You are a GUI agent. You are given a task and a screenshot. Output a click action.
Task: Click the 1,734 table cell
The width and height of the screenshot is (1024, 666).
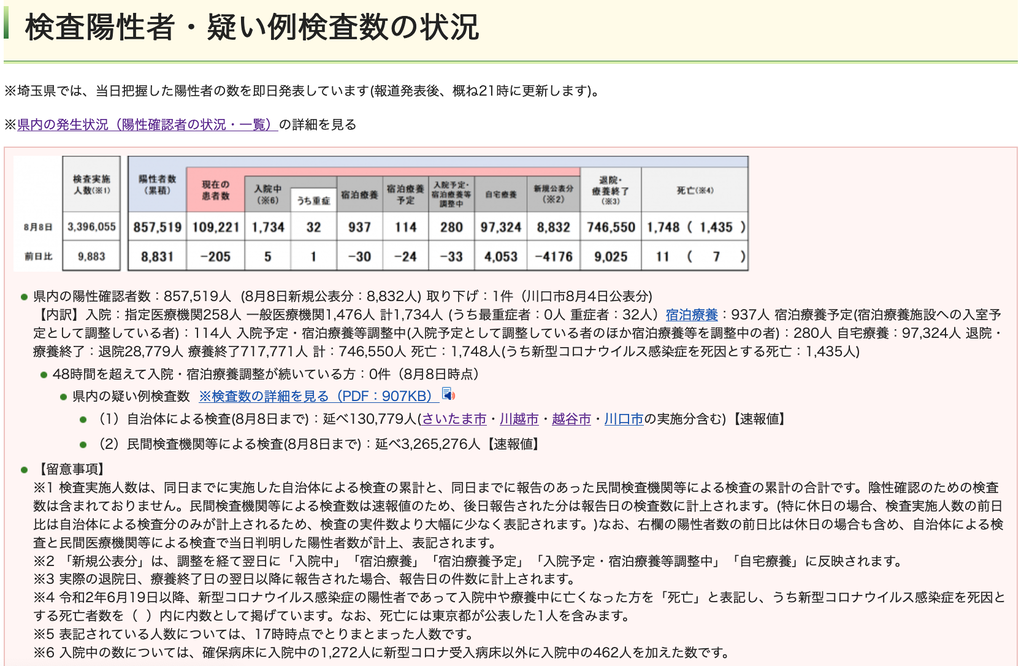coord(268,227)
